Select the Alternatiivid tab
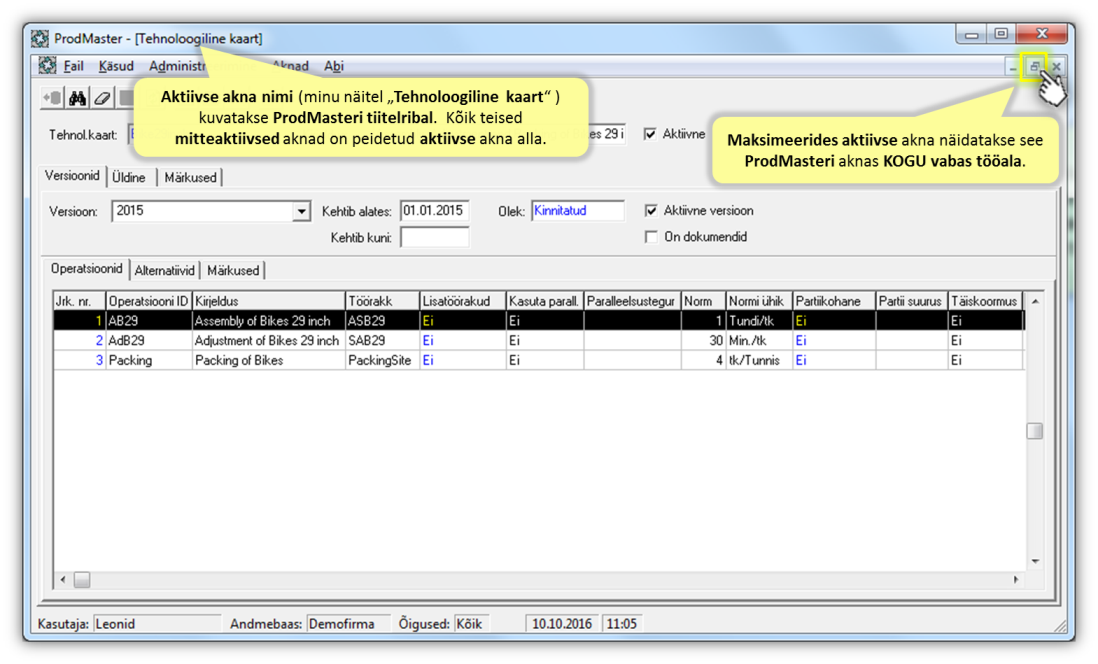1098x664 pixels. point(165,270)
